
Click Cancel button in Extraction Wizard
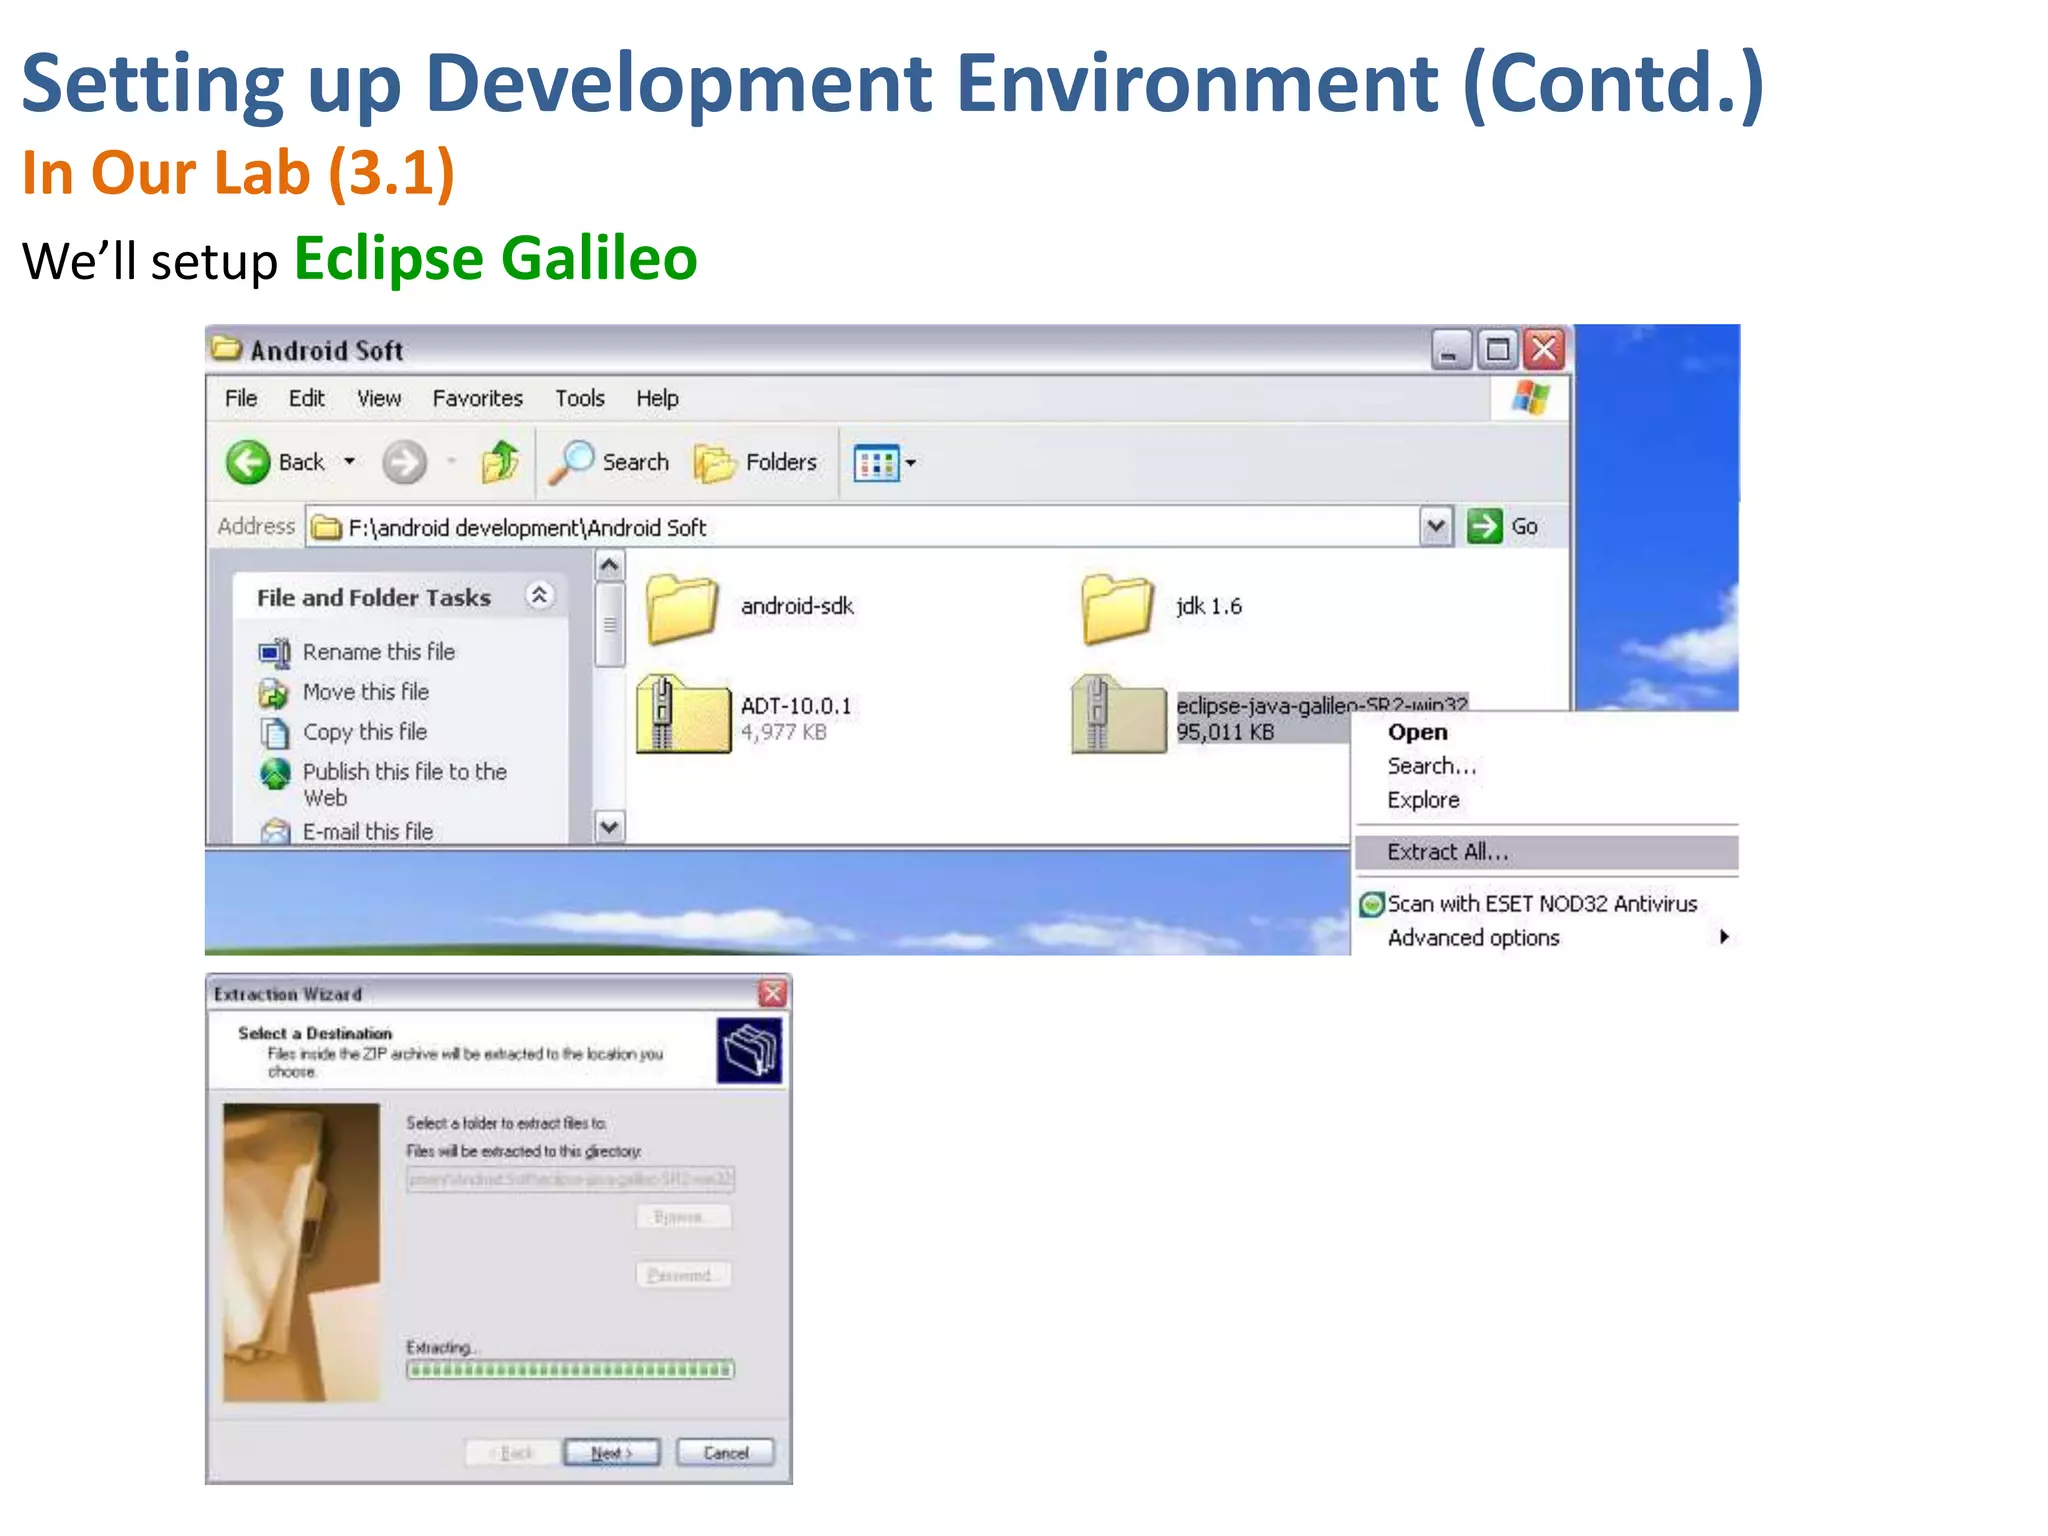pyautogui.click(x=725, y=1452)
